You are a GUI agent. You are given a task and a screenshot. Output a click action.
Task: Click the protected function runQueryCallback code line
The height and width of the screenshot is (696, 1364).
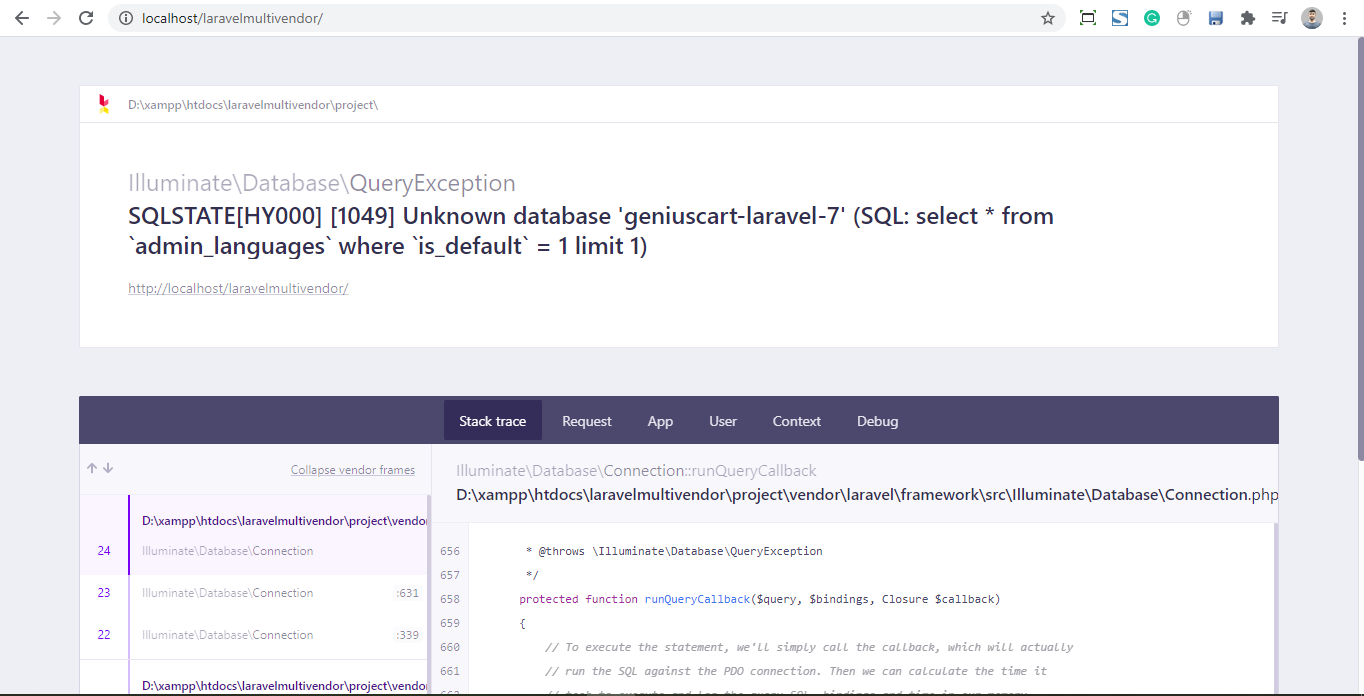[760, 599]
